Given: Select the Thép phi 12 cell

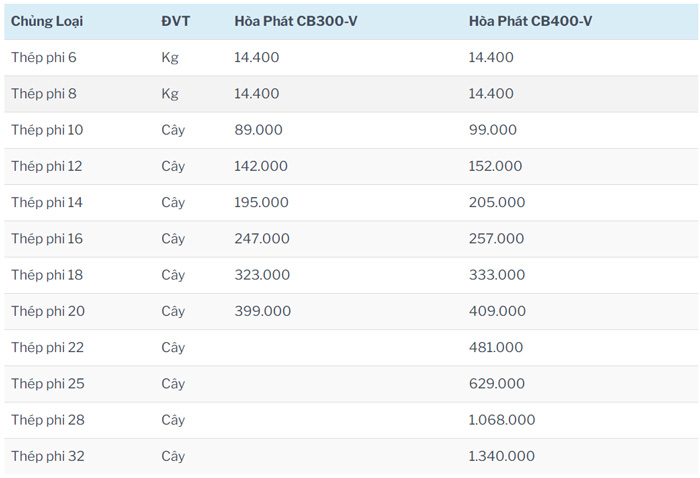Looking at the screenshot, I should (x=47, y=166).
